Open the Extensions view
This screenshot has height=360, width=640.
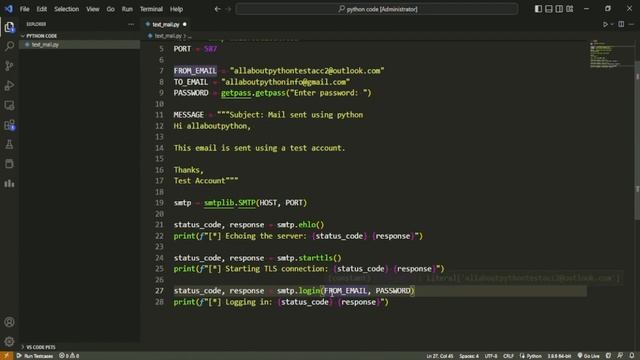pyautogui.click(x=9, y=125)
